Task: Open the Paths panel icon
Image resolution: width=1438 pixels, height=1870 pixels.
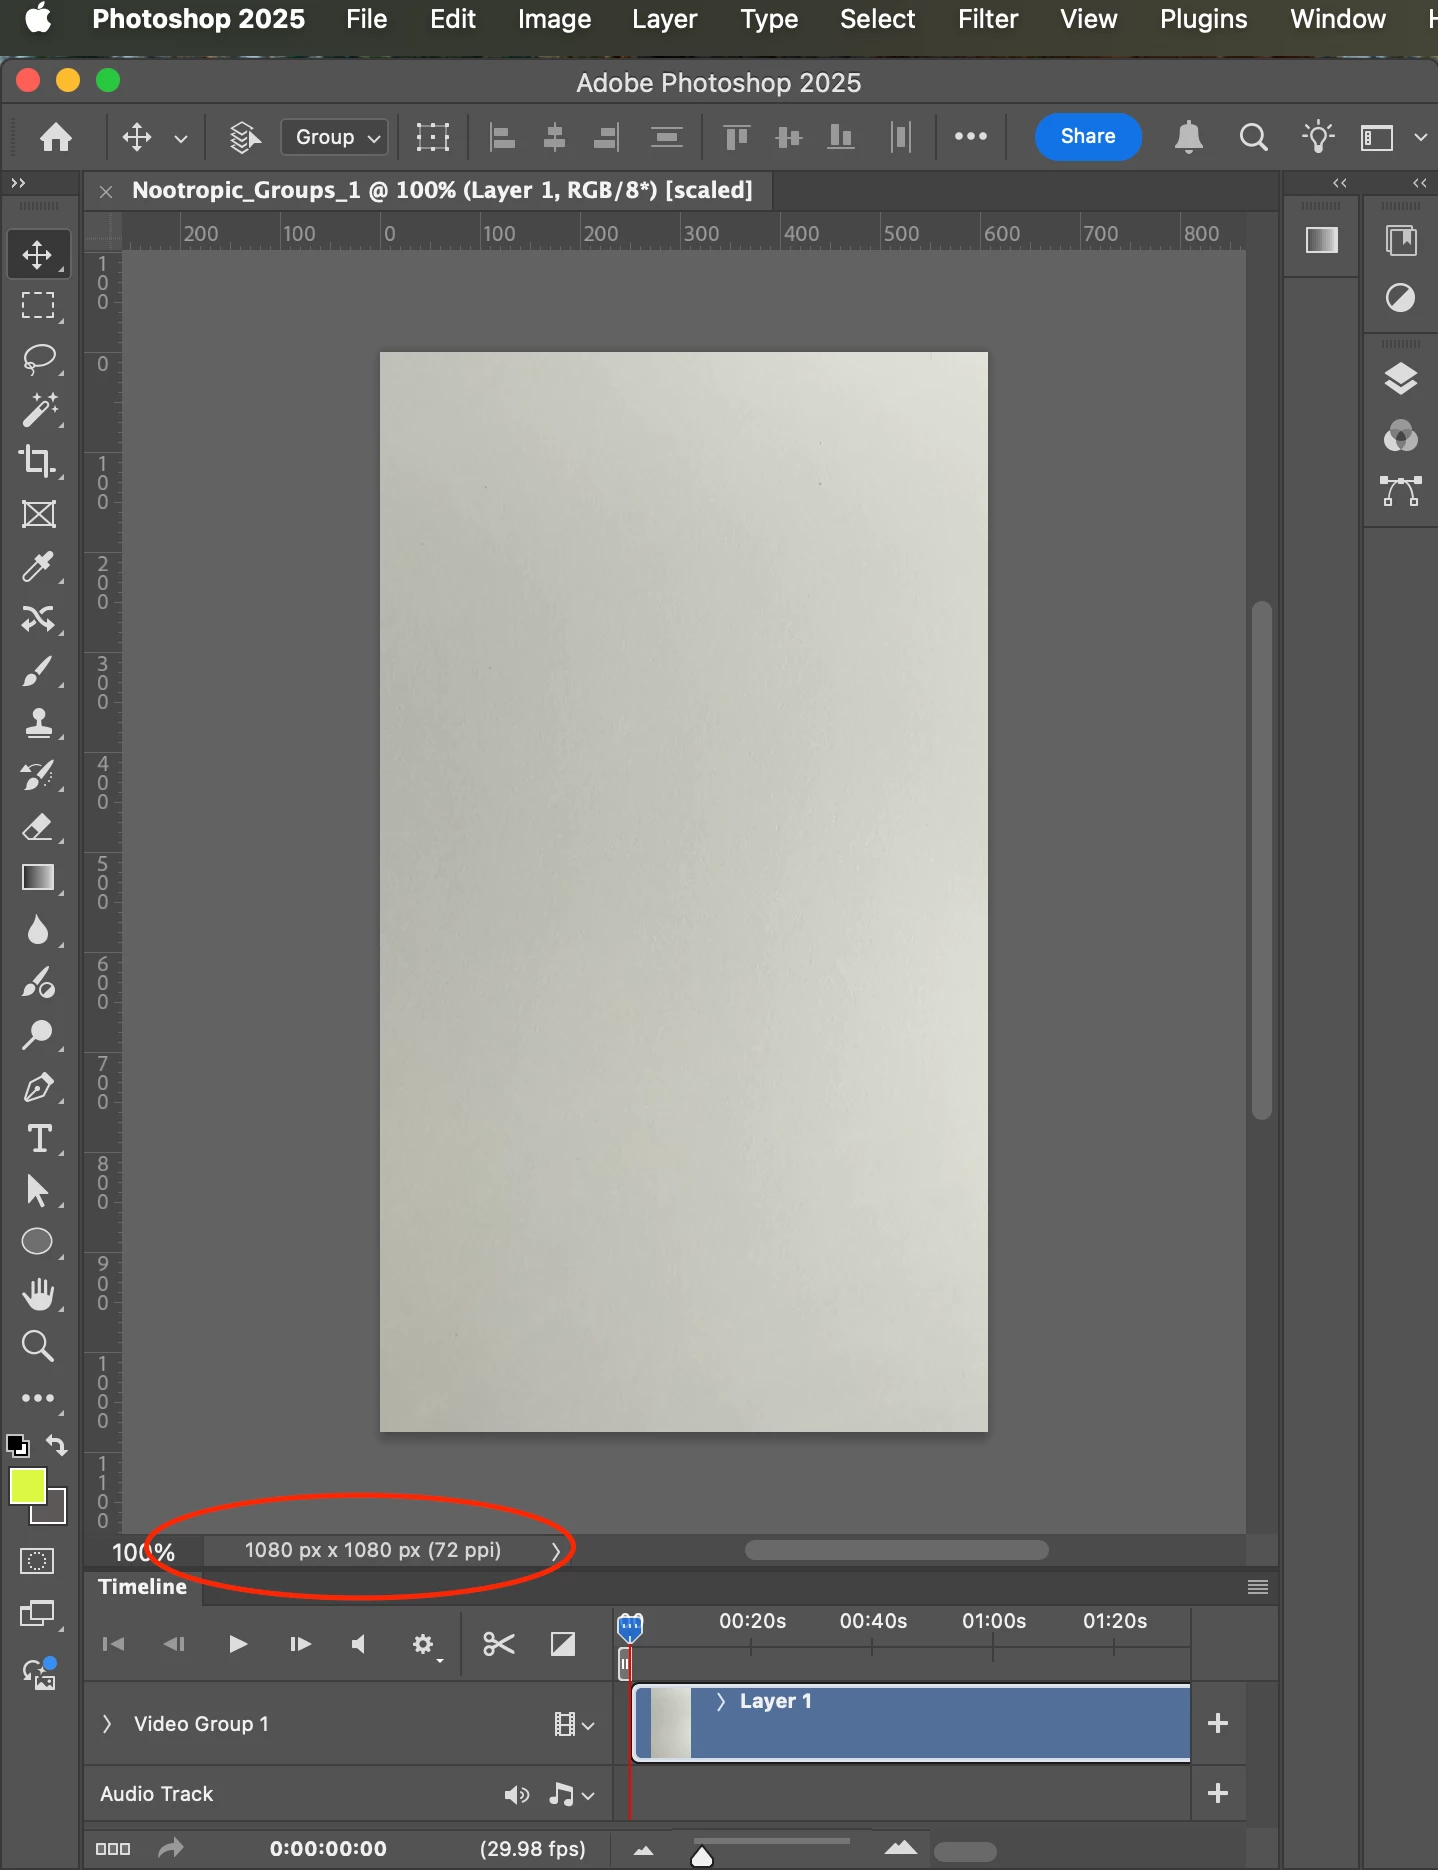Action: point(1401,491)
